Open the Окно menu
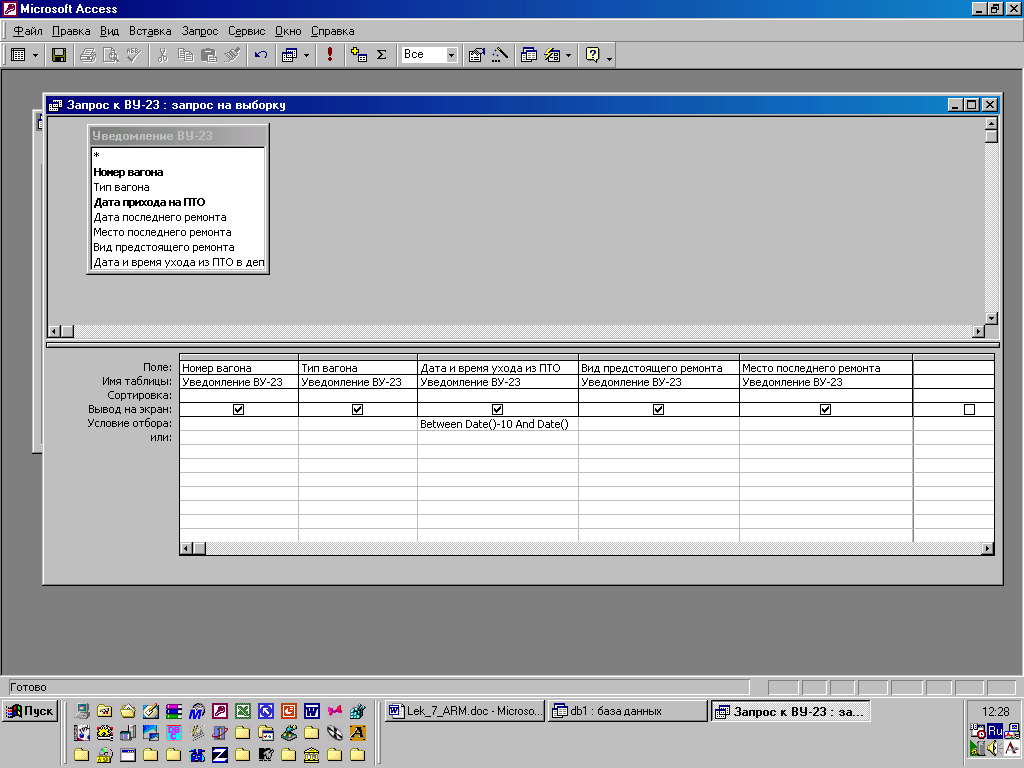The image size is (1024, 768). (x=288, y=31)
